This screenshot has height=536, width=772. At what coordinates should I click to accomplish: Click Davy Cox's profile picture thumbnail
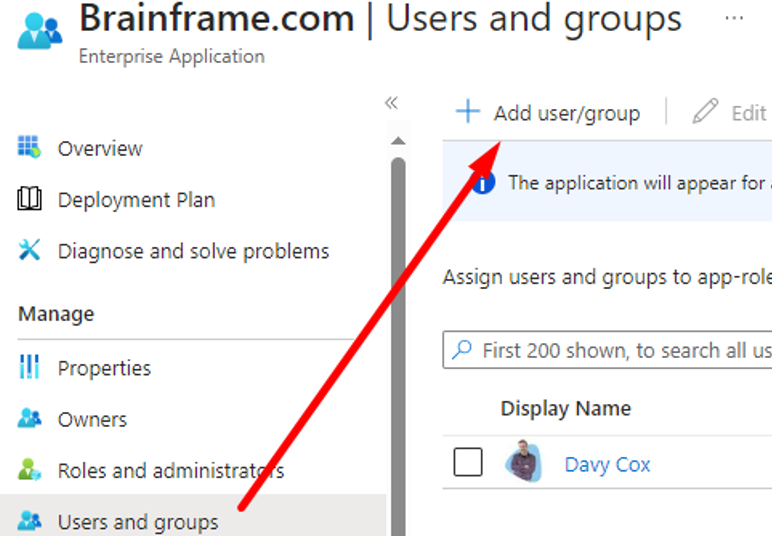pos(523,463)
